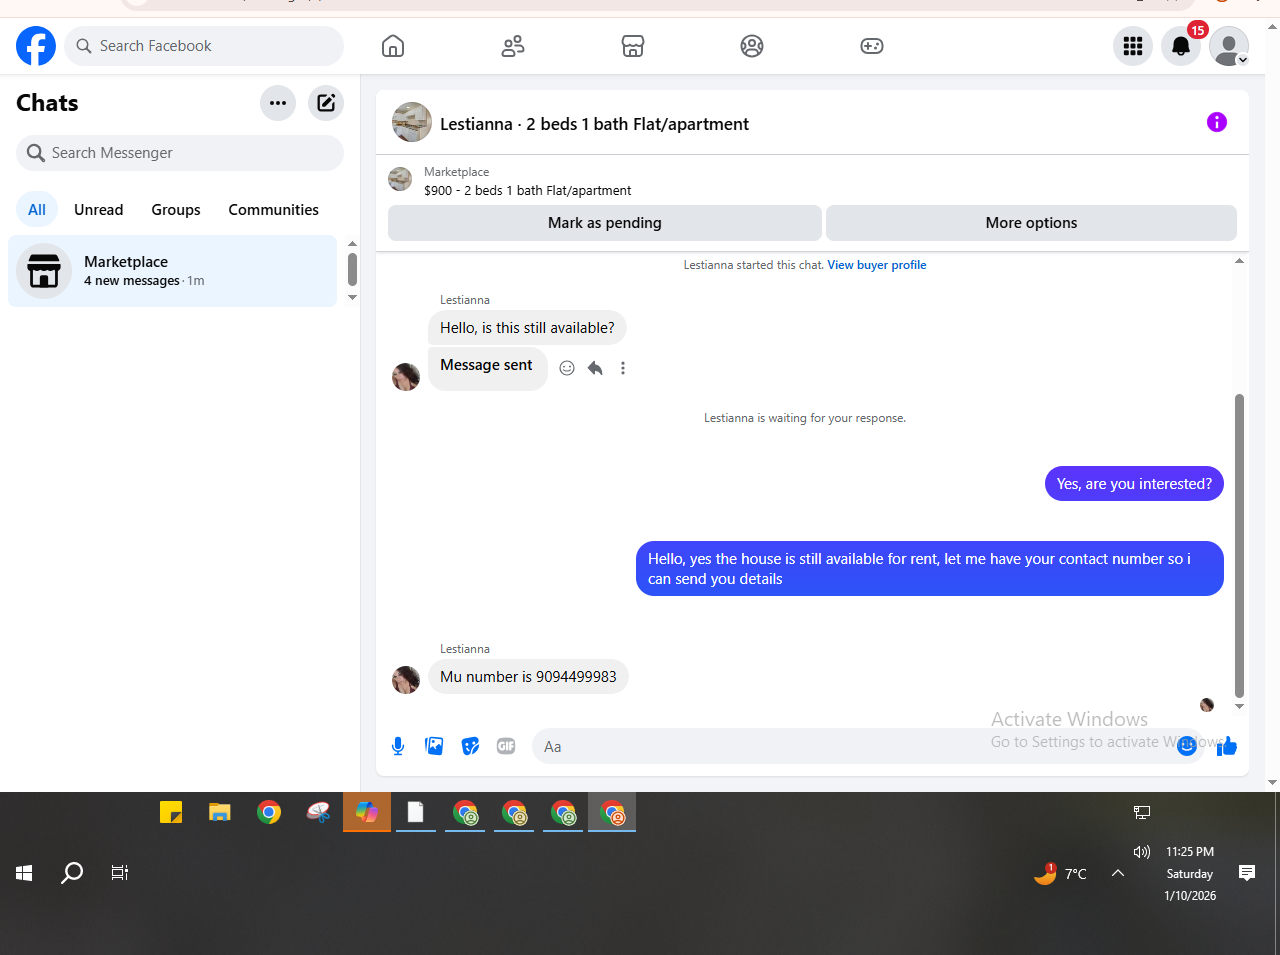This screenshot has width=1280, height=955.
Task: Click the 'Hello, is this still available?' message
Action: tap(527, 328)
